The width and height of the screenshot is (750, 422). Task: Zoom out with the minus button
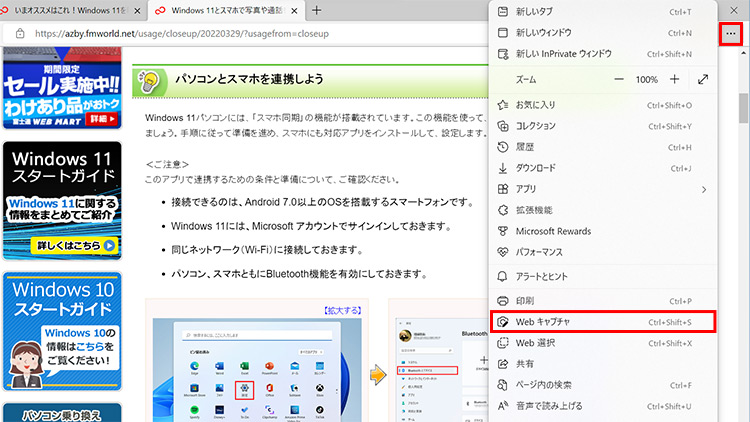619,79
